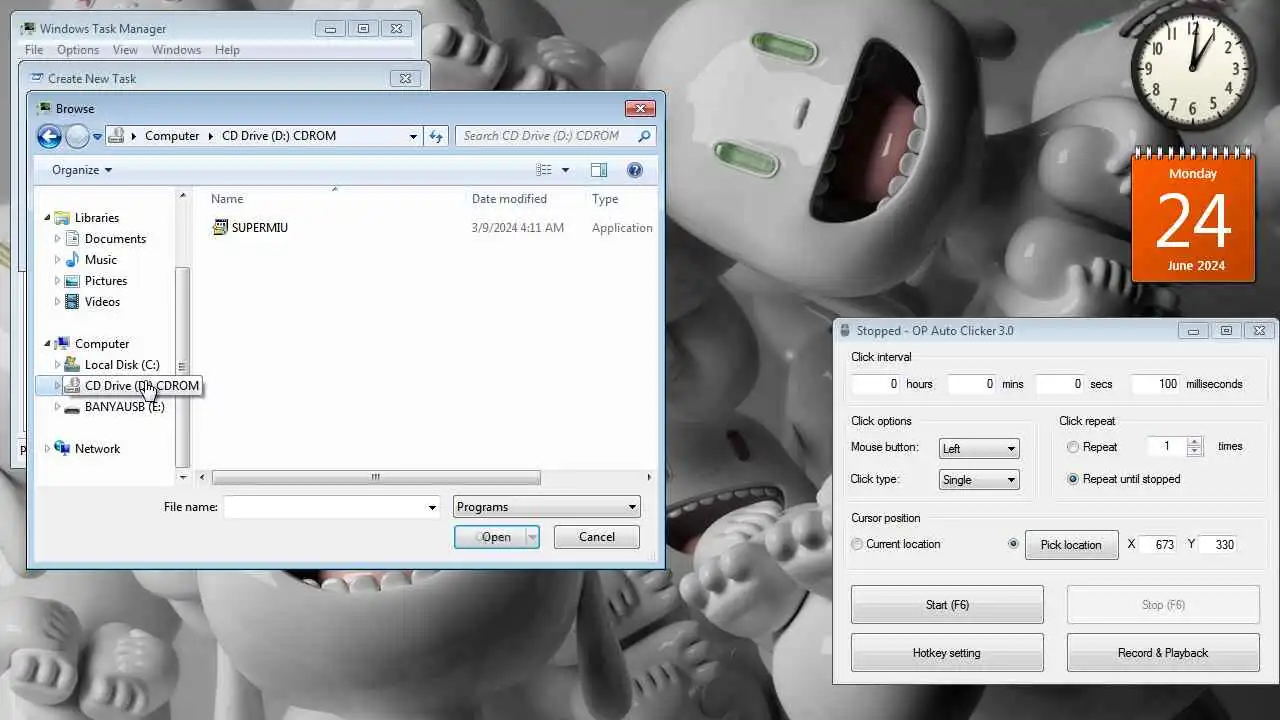Click the X coordinate field showing 673
1280x720 pixels.
coord(1158,545)
